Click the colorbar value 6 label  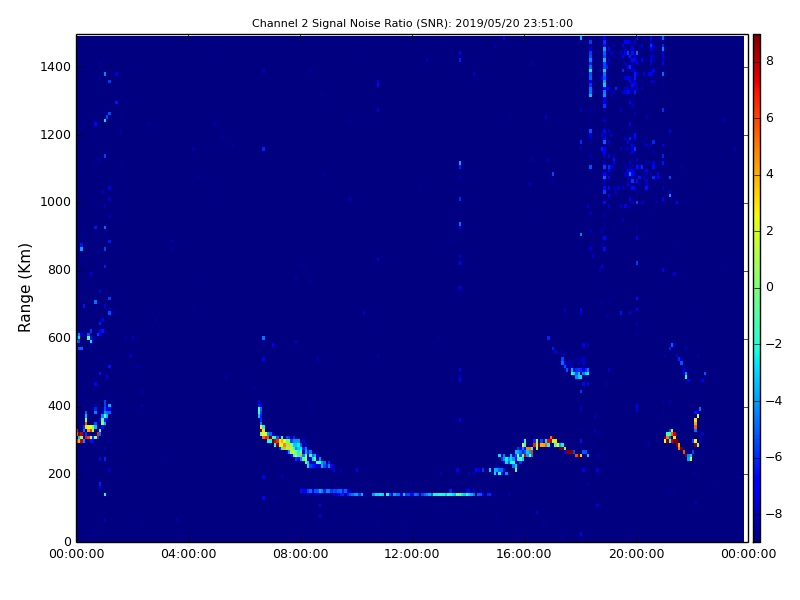770,118
